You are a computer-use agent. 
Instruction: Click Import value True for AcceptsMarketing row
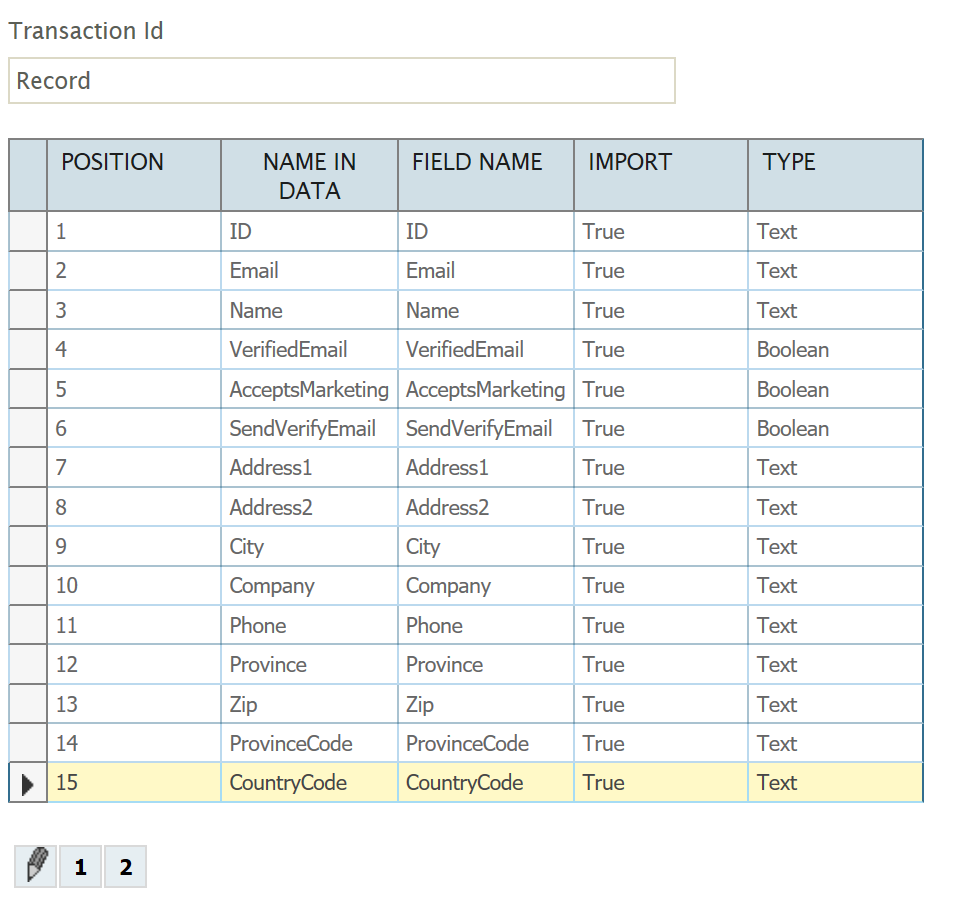603,389
